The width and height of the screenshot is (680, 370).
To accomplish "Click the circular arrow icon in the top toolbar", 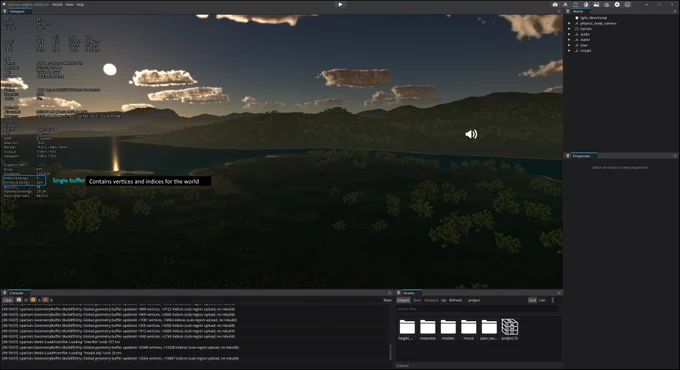I will (628, 4).
